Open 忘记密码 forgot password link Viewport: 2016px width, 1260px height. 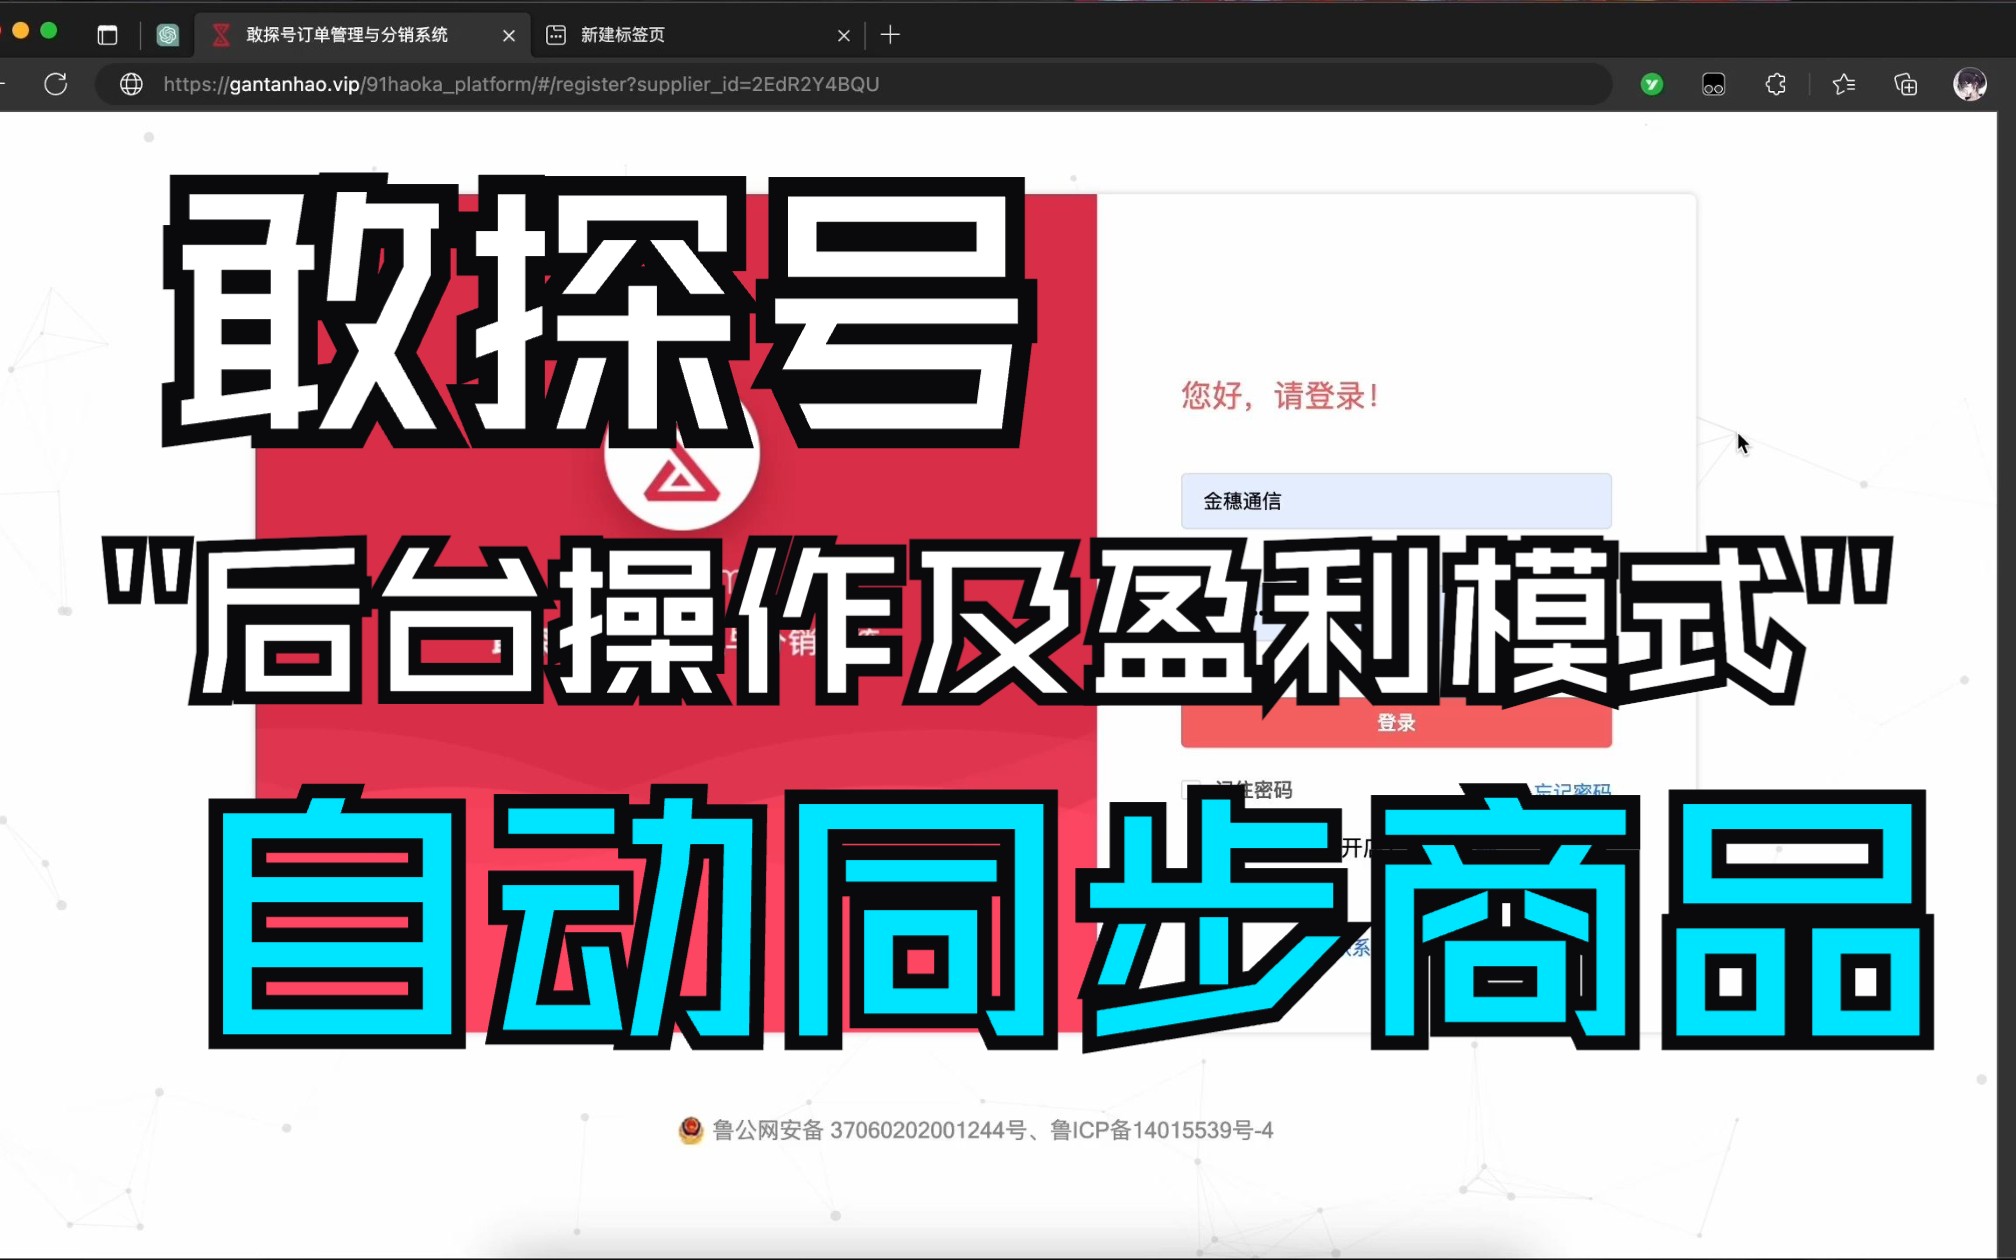pyautogui.click(x=1573, y=791)
